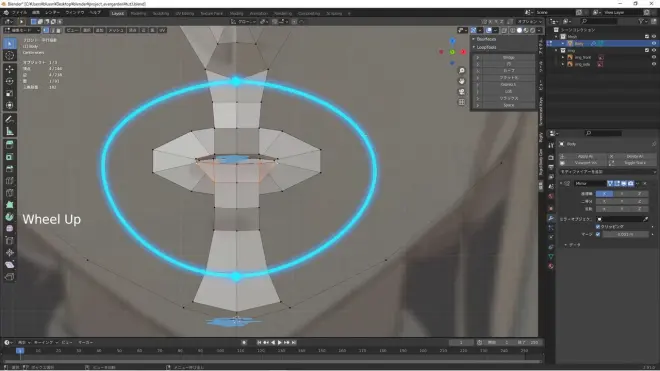The width and height of the screenshot is (660, 371).
Task: Collapse the LoopTools panel header
Action: (x=486, y=47)
